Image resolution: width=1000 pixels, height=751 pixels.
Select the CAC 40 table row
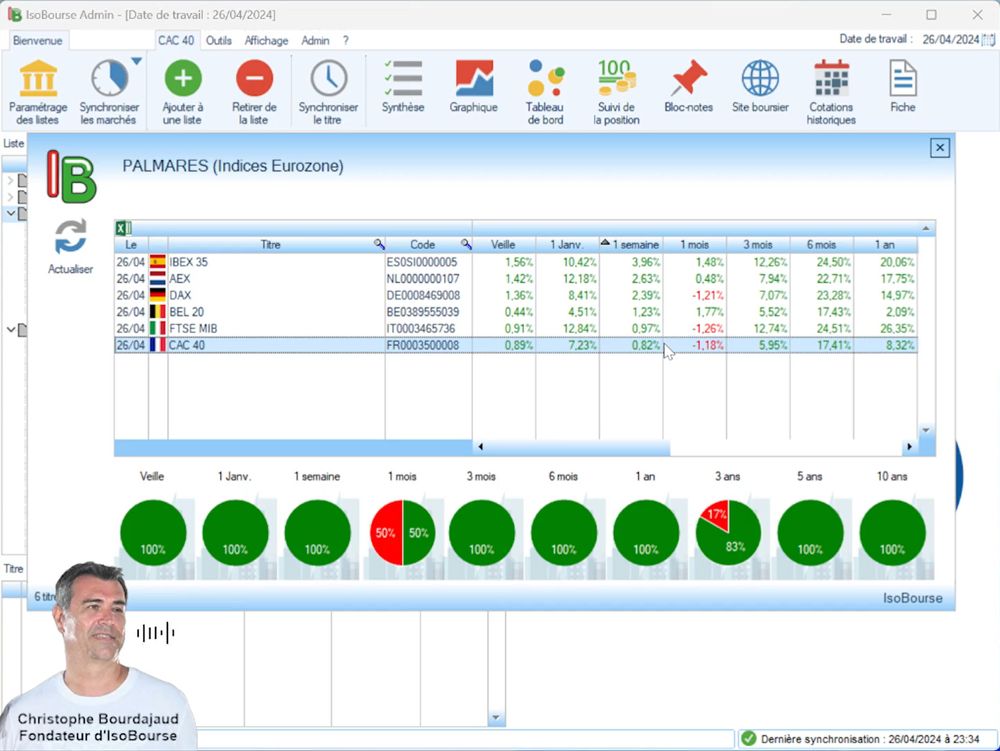click(x=515, y=345)
